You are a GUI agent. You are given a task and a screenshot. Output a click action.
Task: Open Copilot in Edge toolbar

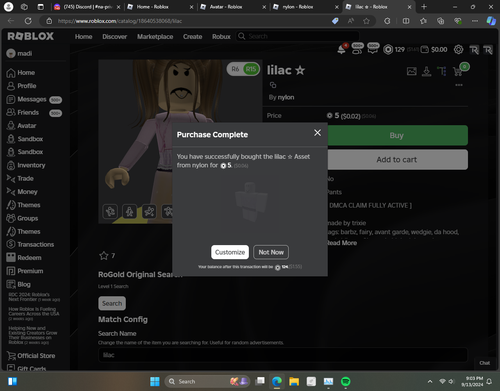click(x=491, y=21)
